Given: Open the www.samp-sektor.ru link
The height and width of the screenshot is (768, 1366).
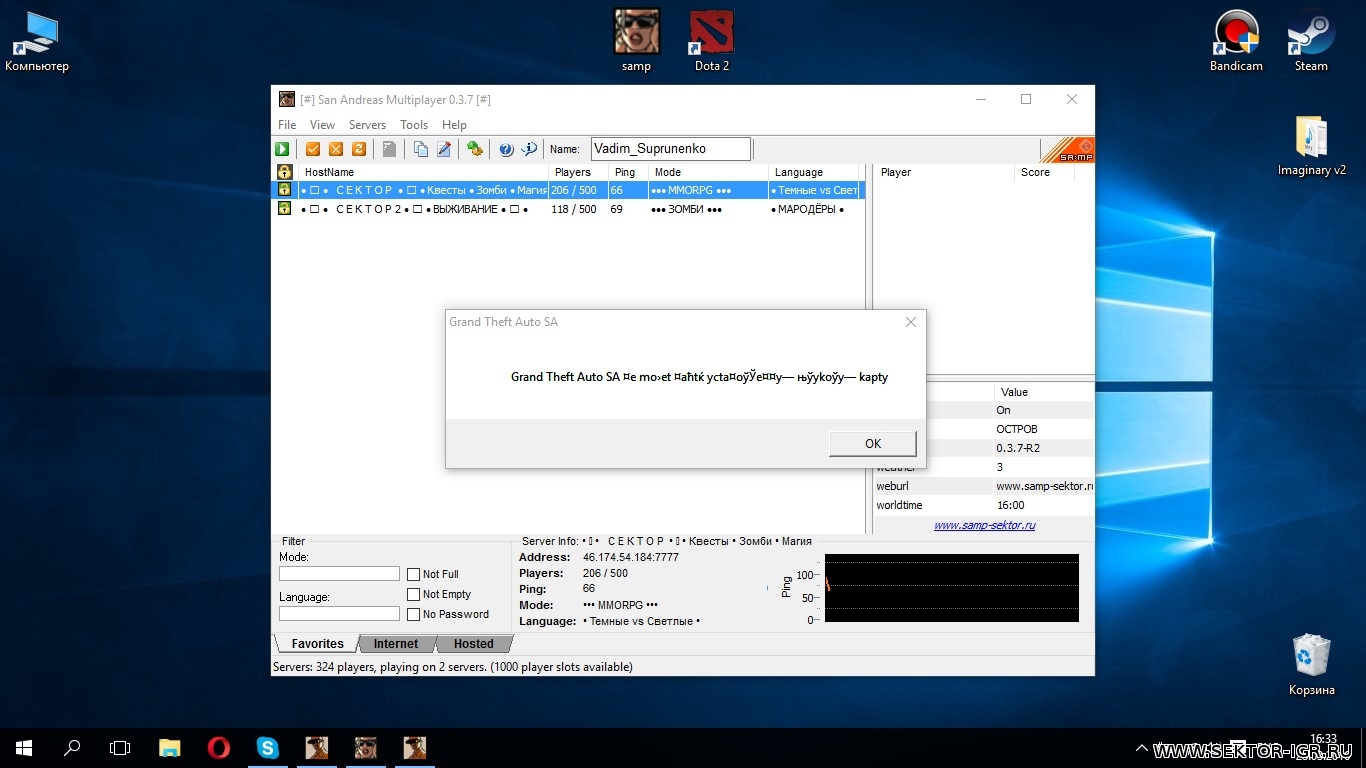Looking at the screenshot, I should click(985, 525).
